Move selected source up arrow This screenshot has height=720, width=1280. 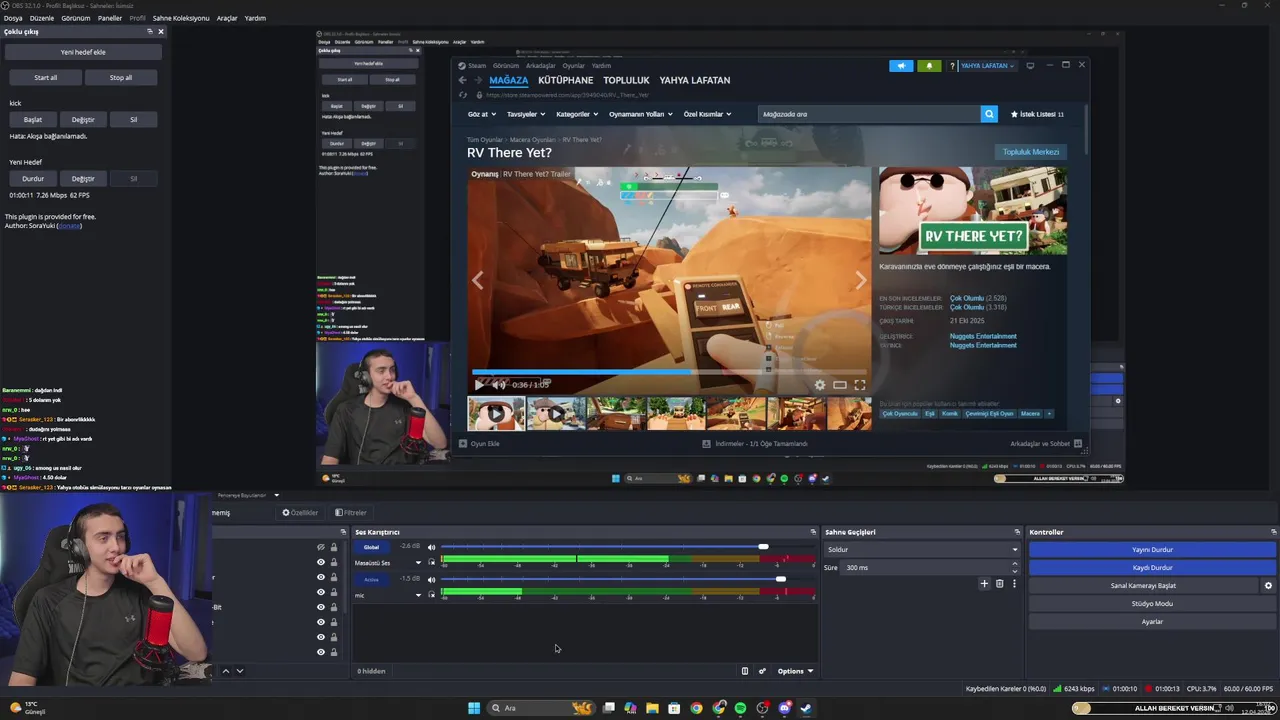(x=225, y=671)
